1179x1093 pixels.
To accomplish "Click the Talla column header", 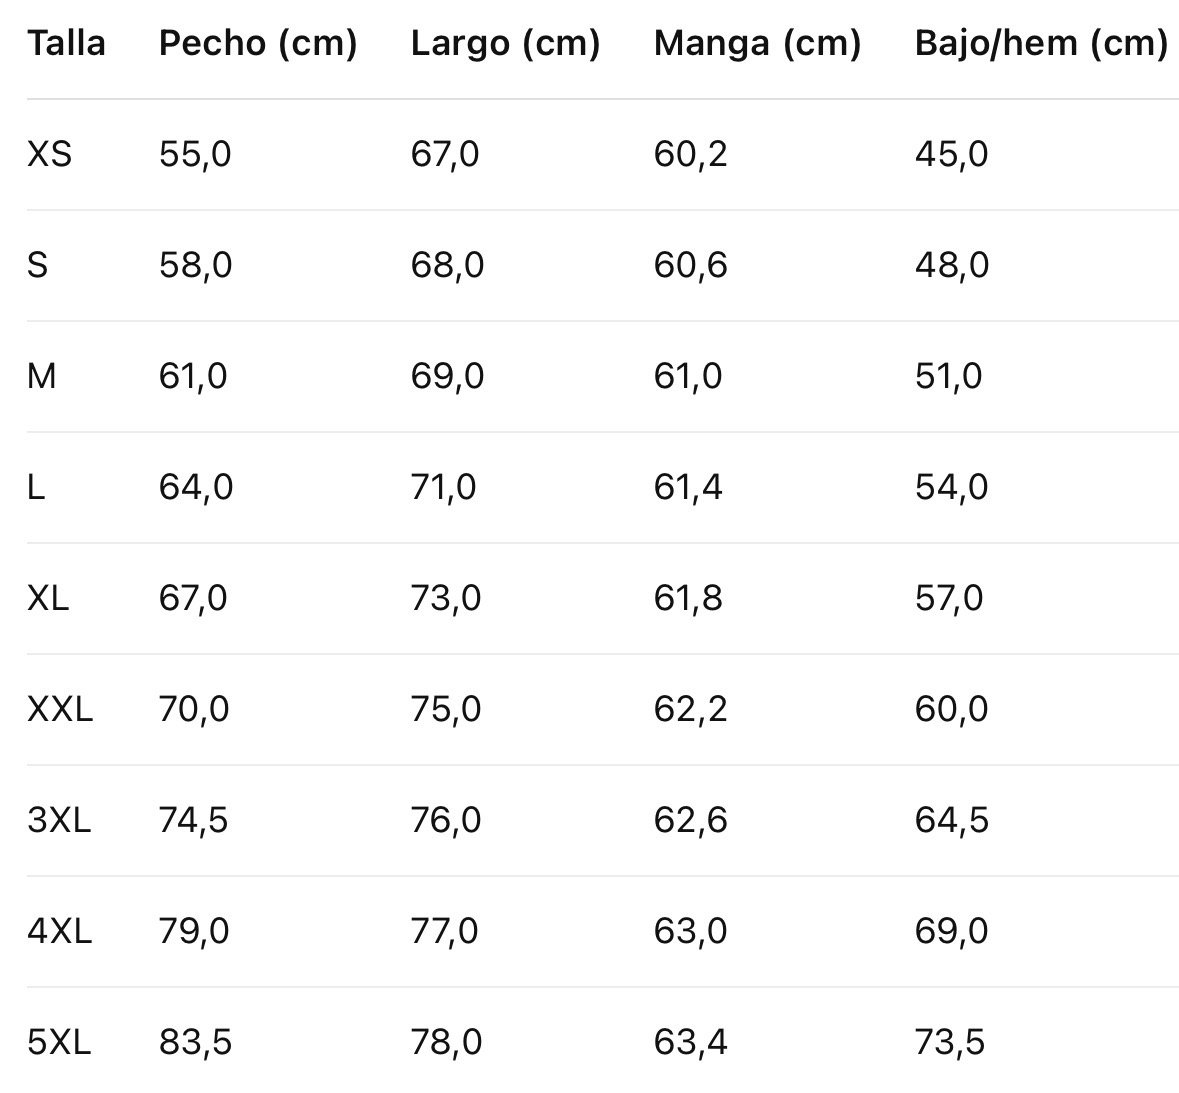I will [66, 43].
